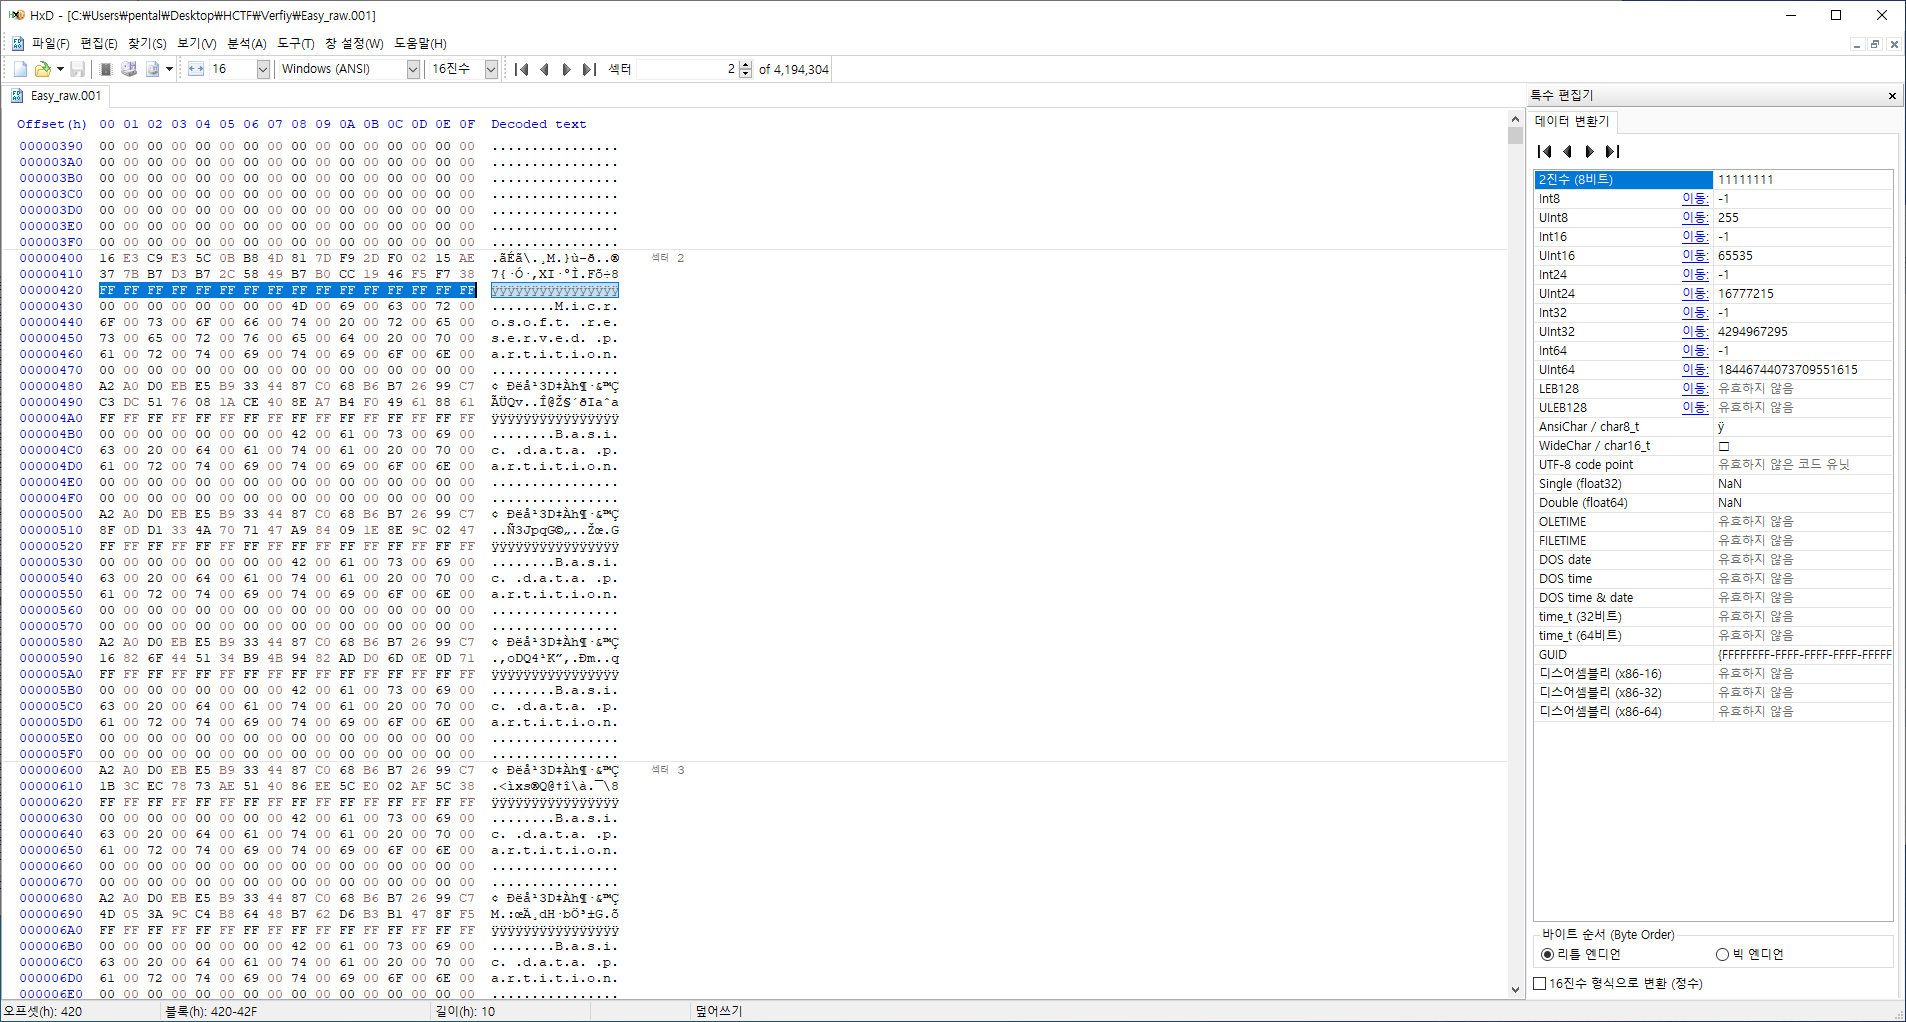Click the Open disk toolbar icon
The width and height of the screenshot is (1906, 1022).
[129, 69]
